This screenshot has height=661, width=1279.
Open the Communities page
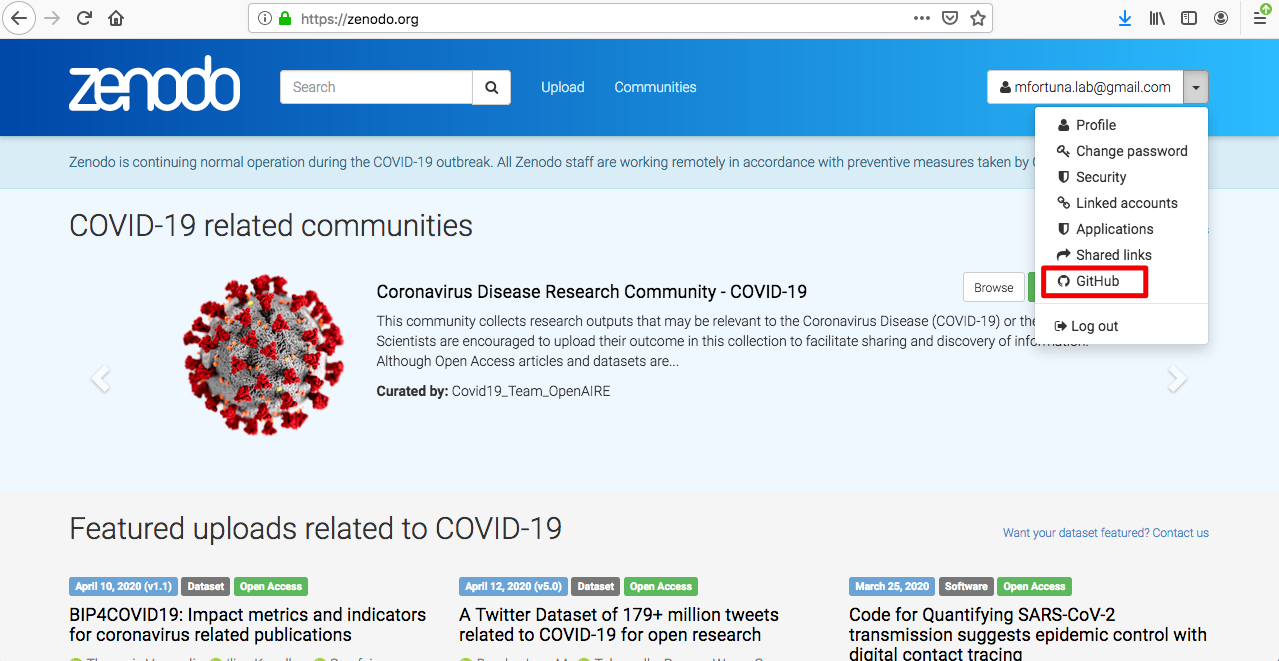(655, 87)
